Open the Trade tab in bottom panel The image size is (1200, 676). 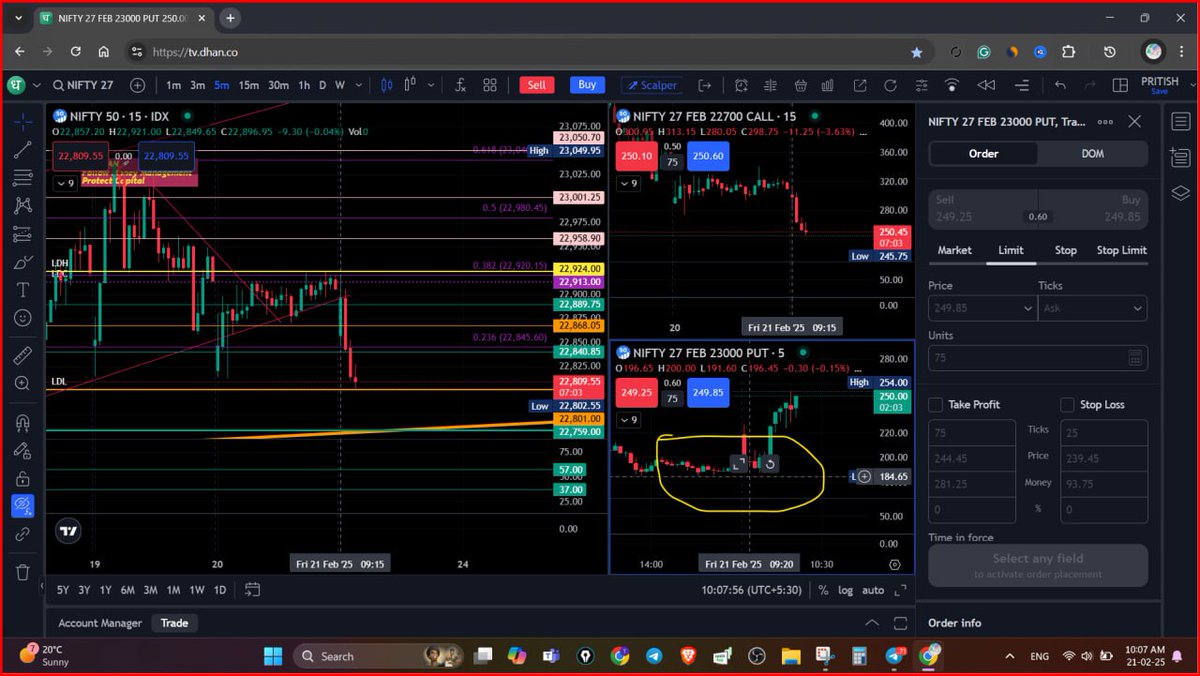[x=174, y=623]
